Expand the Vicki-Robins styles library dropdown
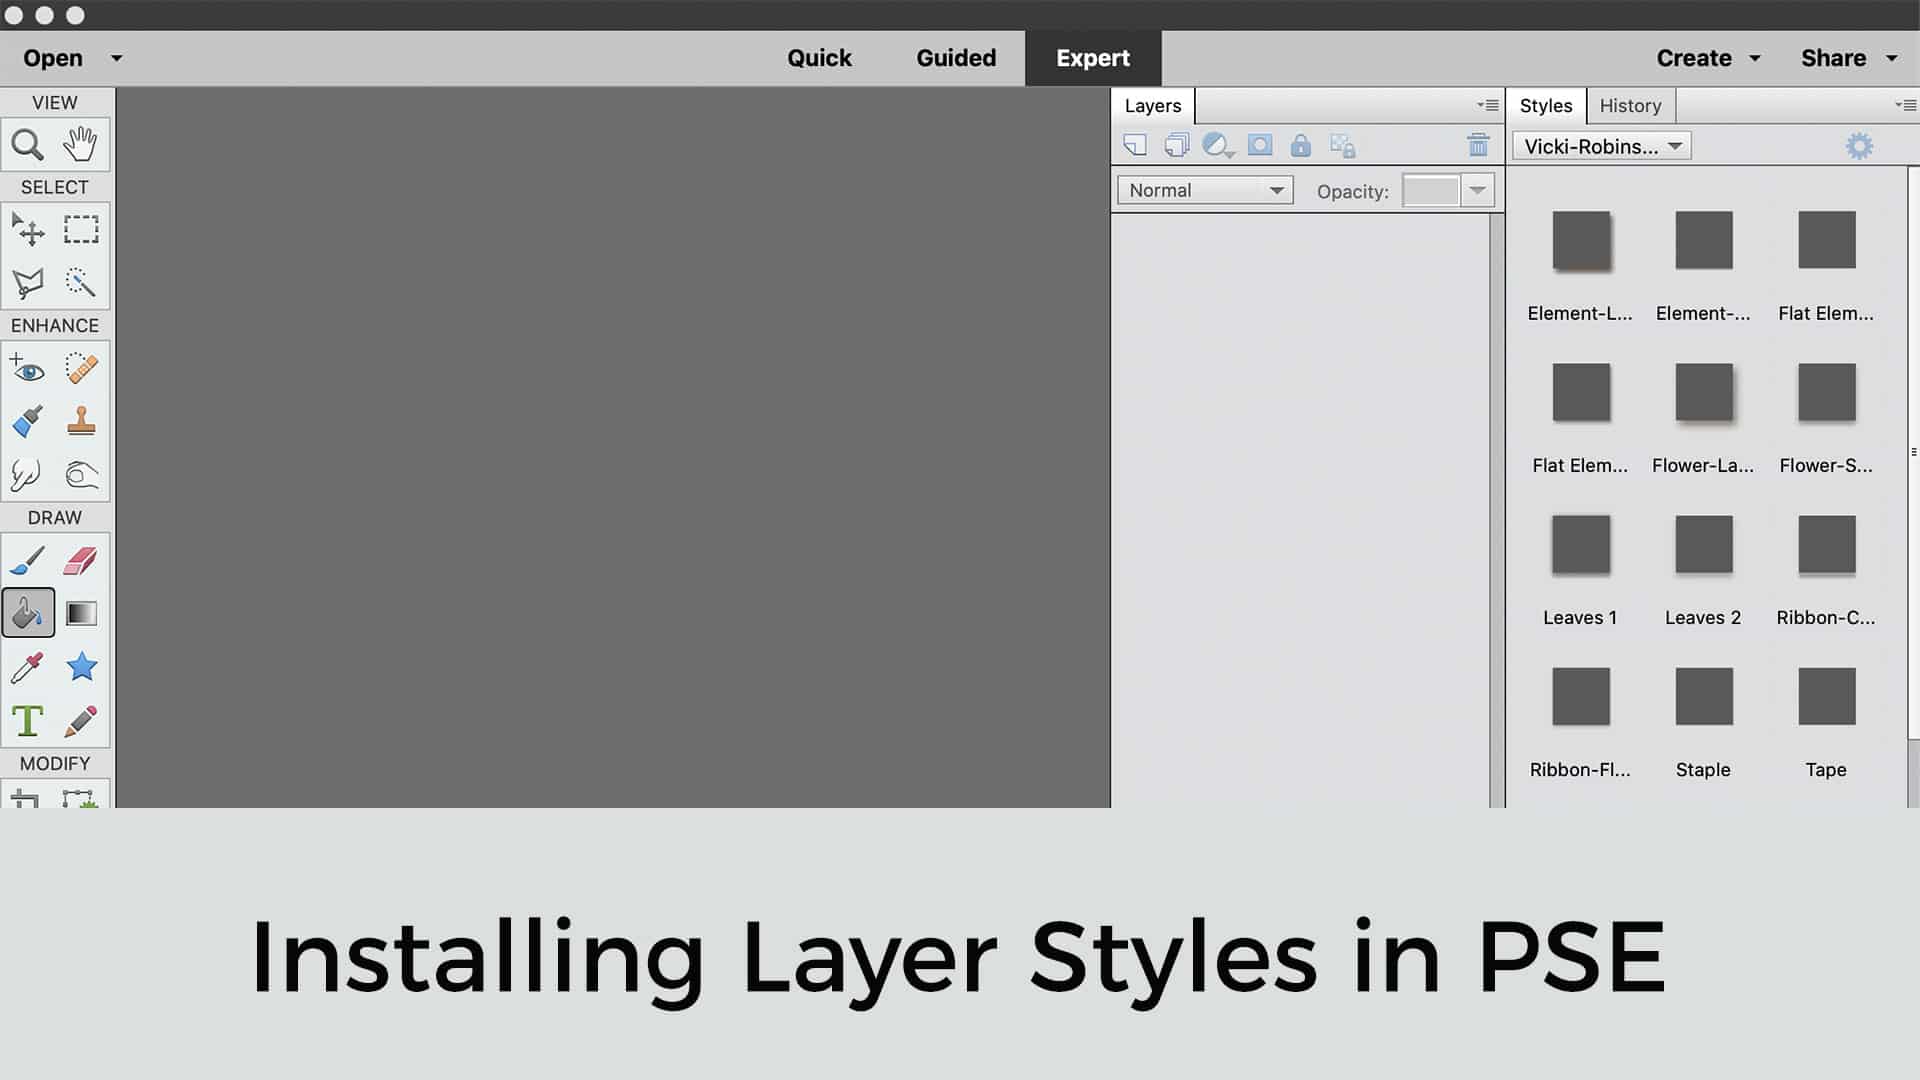 1602,146
